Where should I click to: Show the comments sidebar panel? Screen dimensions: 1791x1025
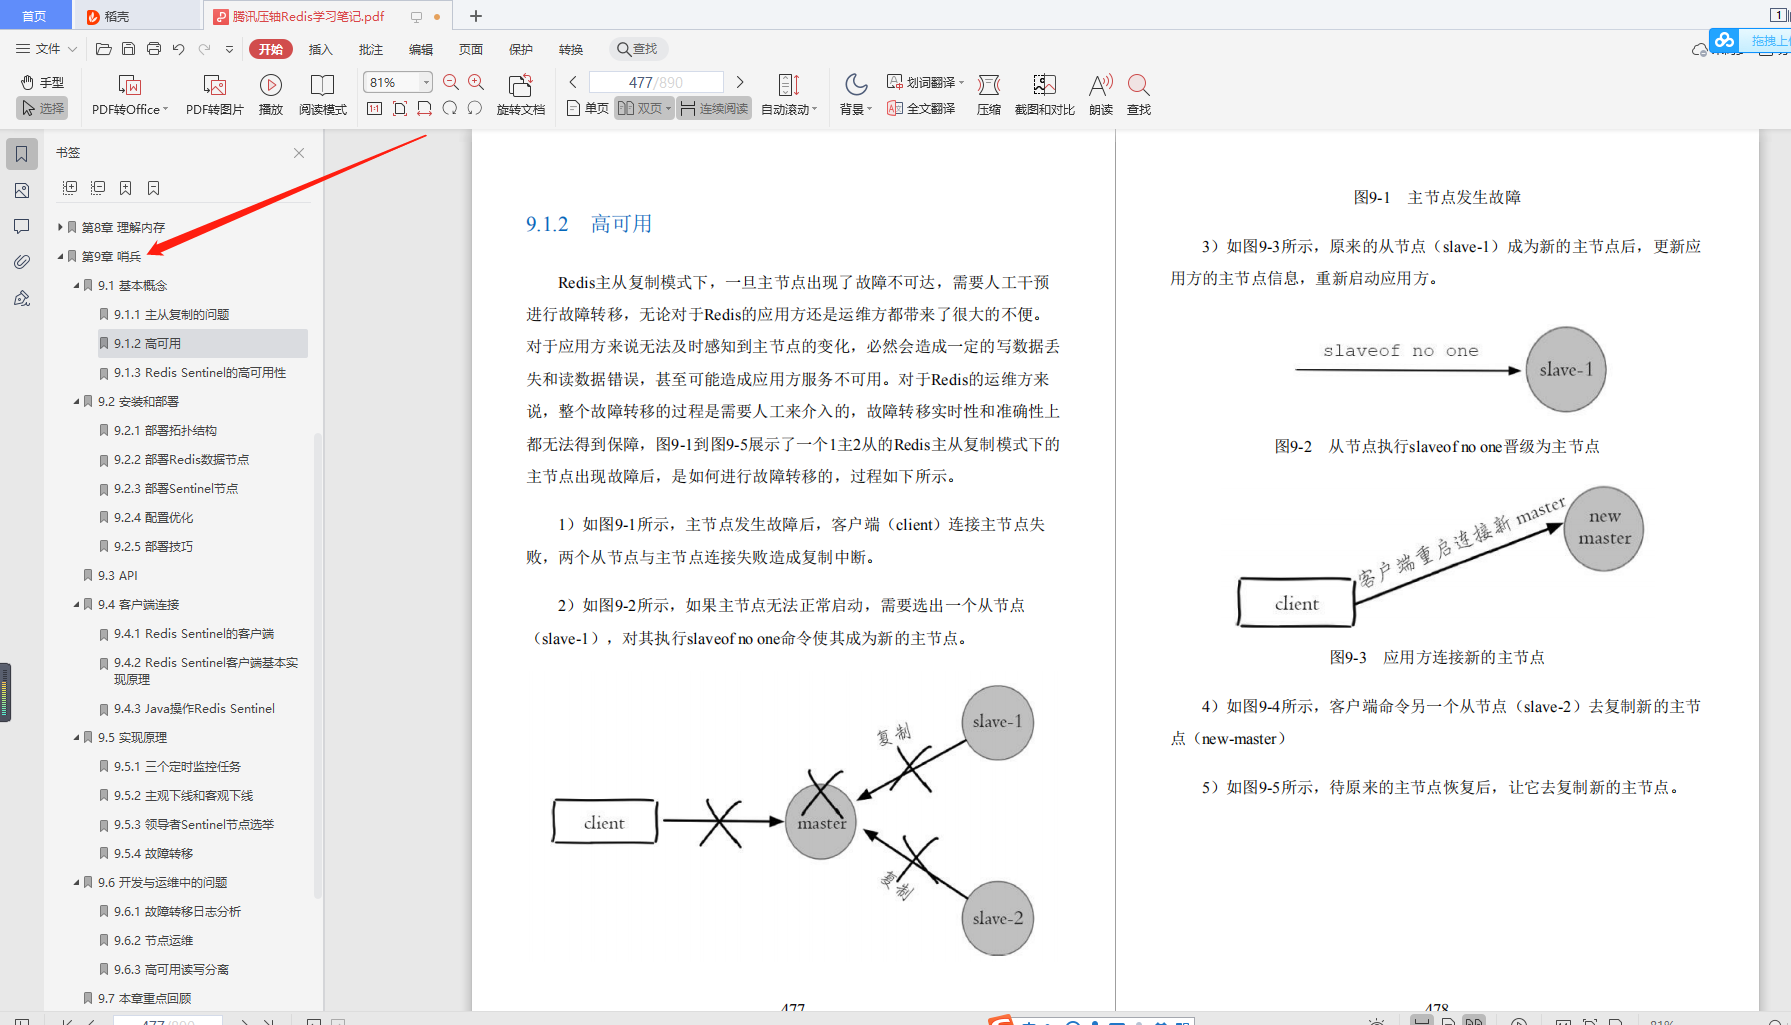click(22, 226)
